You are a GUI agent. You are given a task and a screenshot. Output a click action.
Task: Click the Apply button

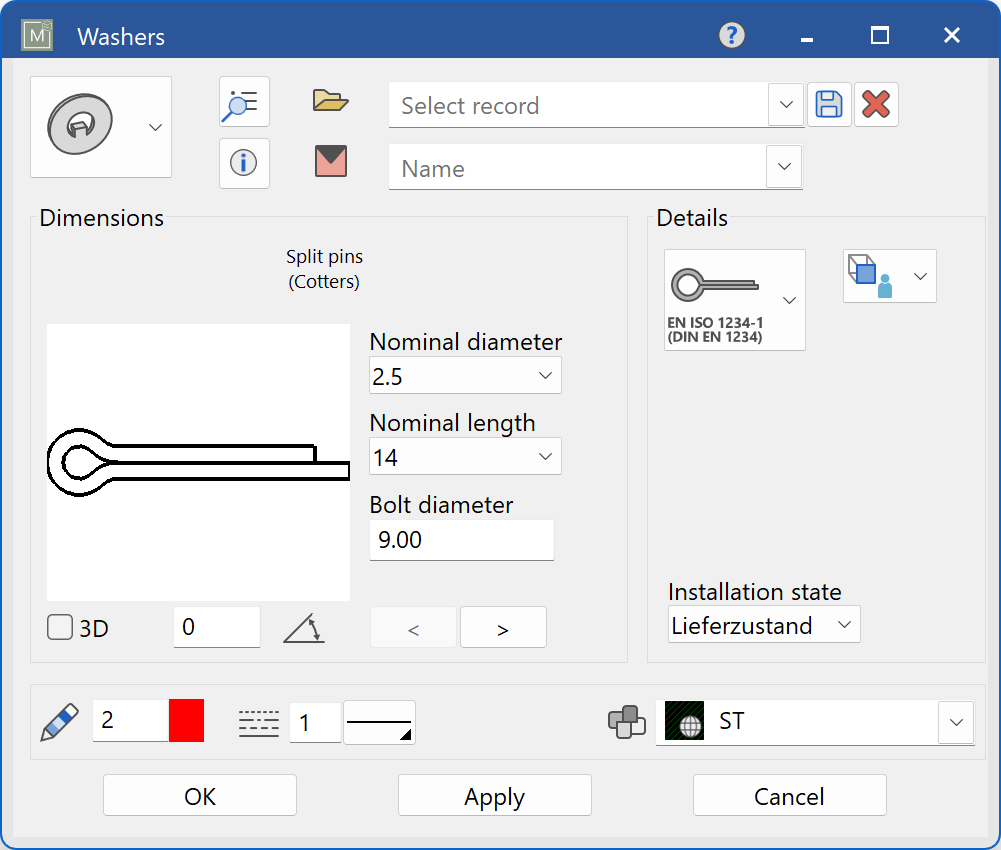coord(494,796)
